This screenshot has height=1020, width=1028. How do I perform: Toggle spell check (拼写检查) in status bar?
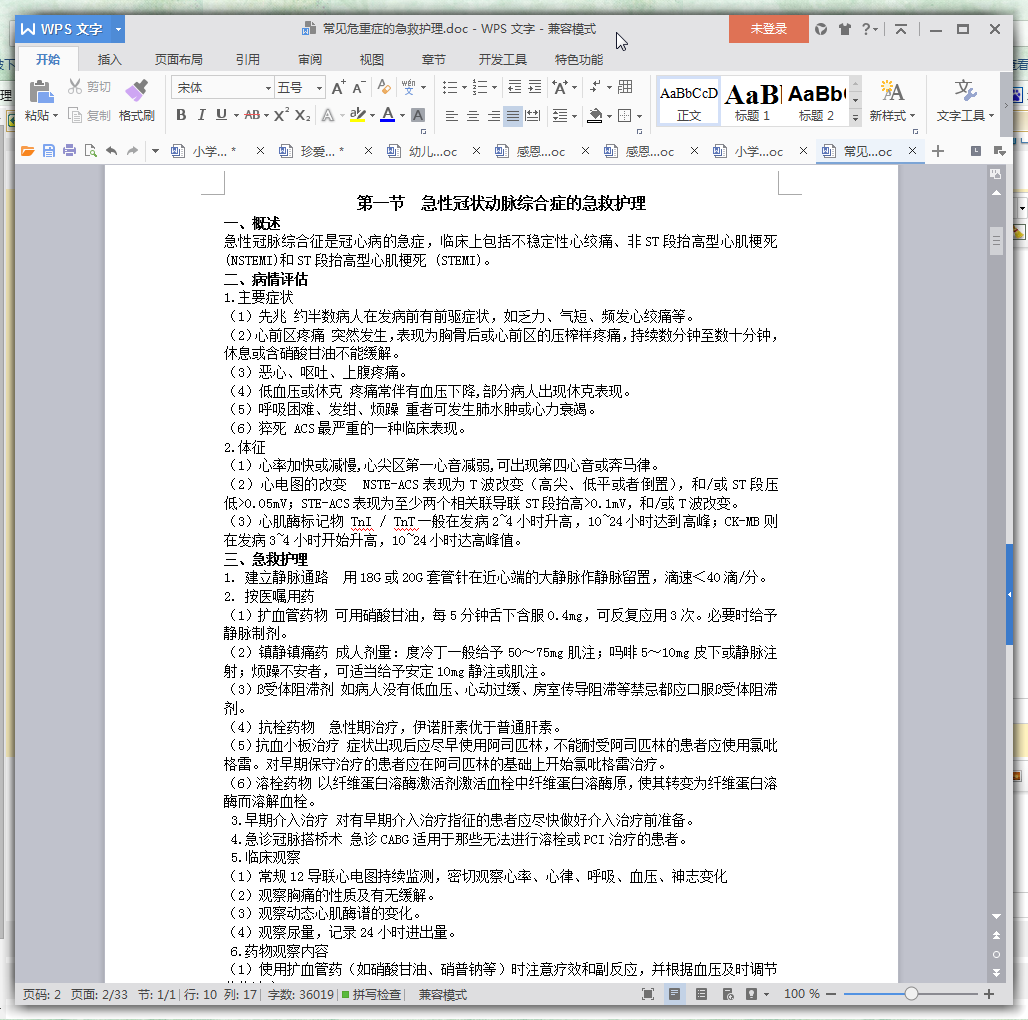[372, 995]
